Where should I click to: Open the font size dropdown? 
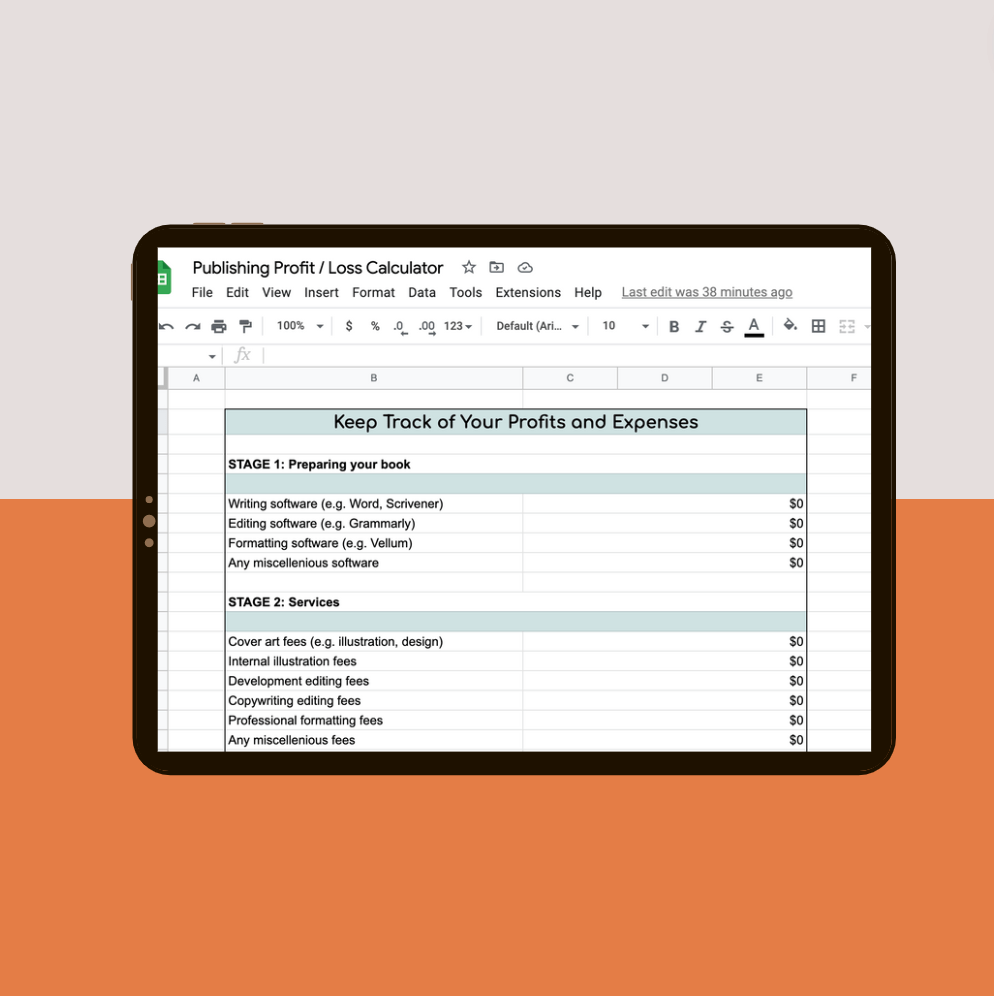click(x=622, y=326)
